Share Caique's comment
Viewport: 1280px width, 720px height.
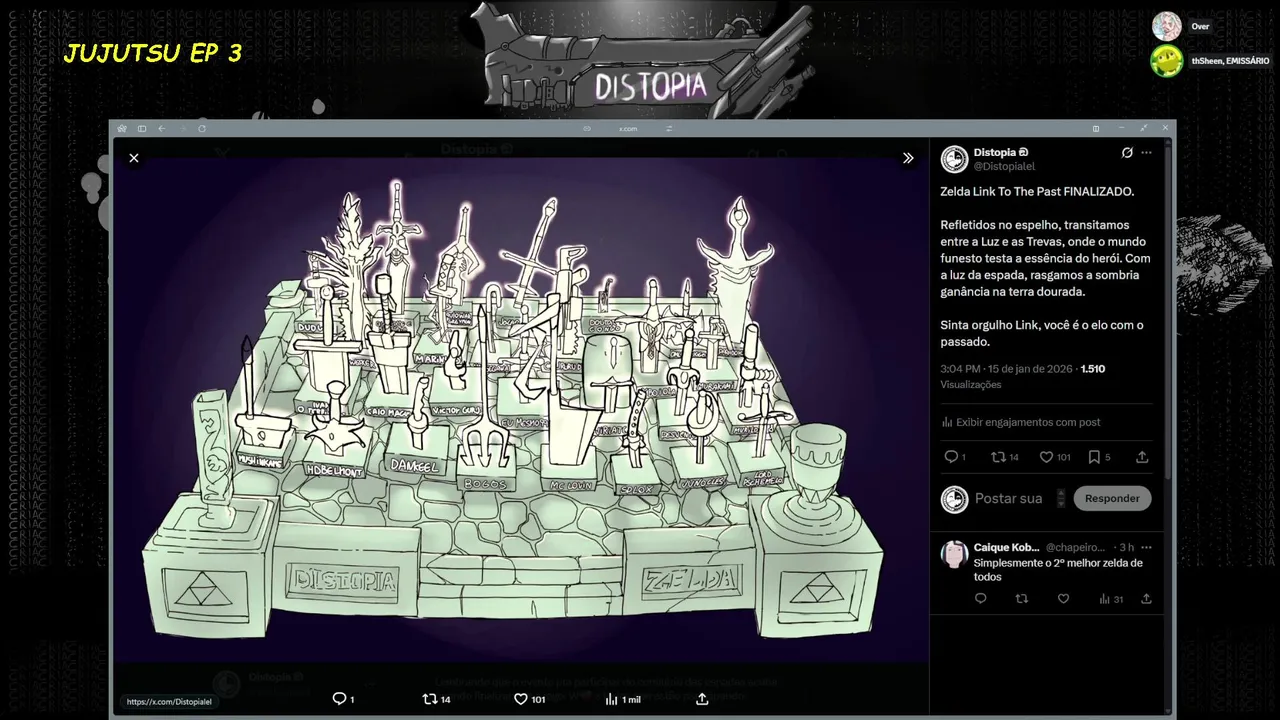(x=1146, y=599)
